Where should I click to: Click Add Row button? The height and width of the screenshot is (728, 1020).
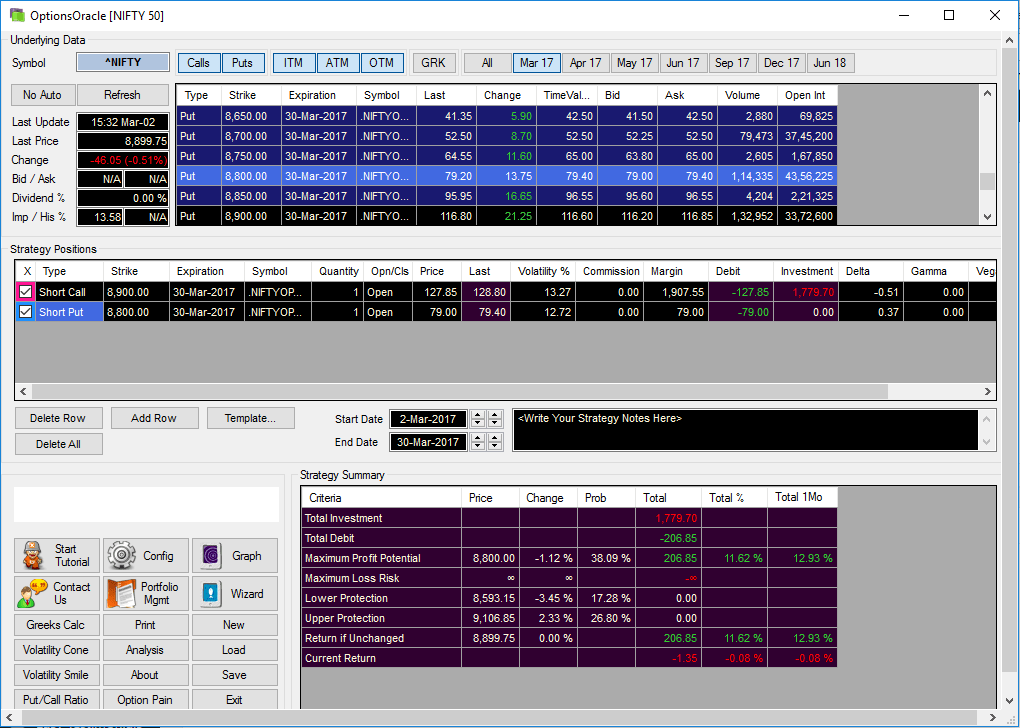tap(154, 418)
